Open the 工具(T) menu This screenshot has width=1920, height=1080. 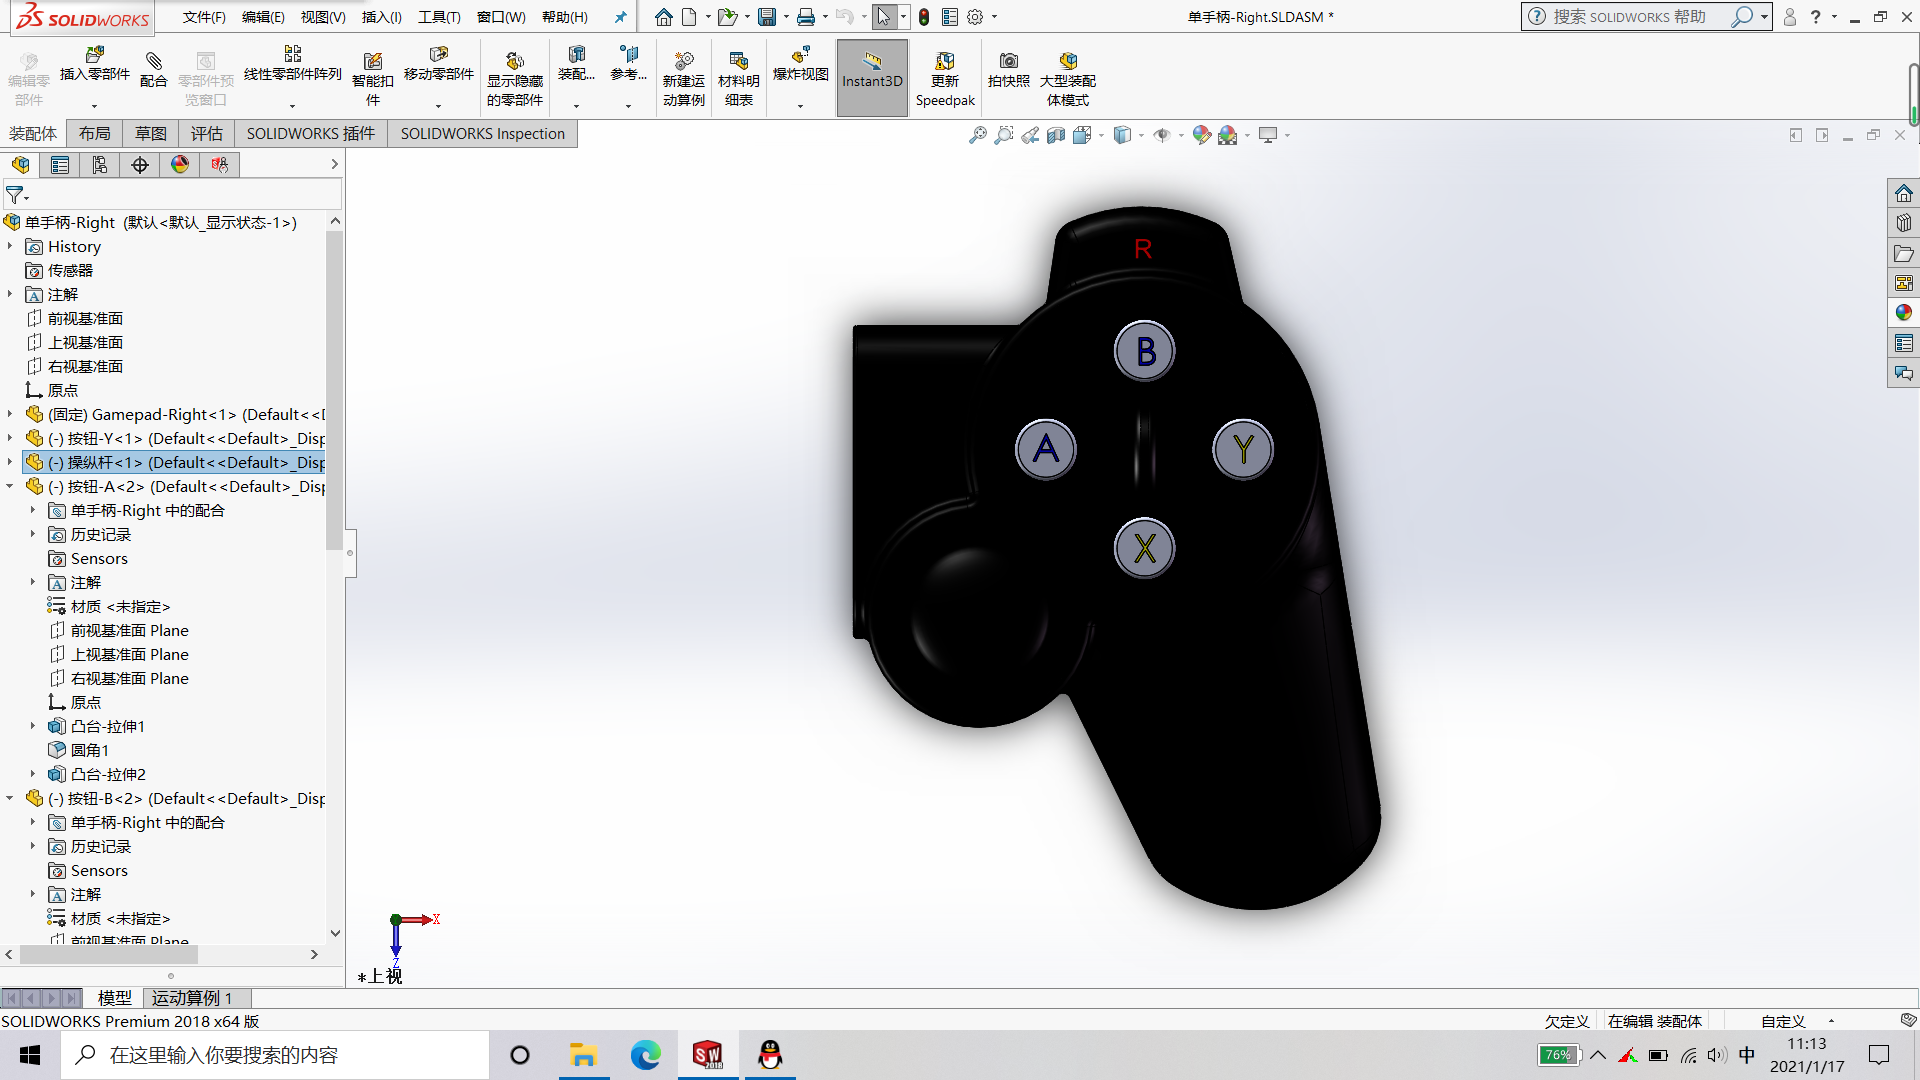(x=439, y=17)
